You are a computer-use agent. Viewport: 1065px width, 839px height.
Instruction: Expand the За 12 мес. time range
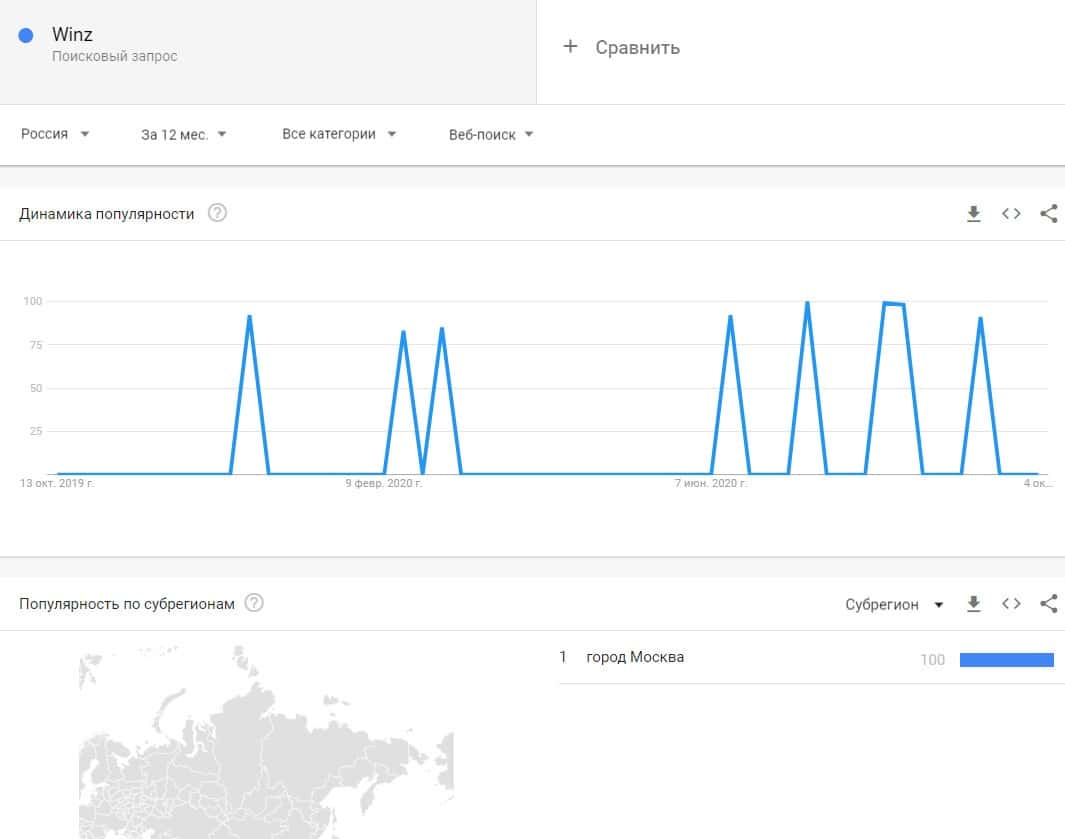184,134
